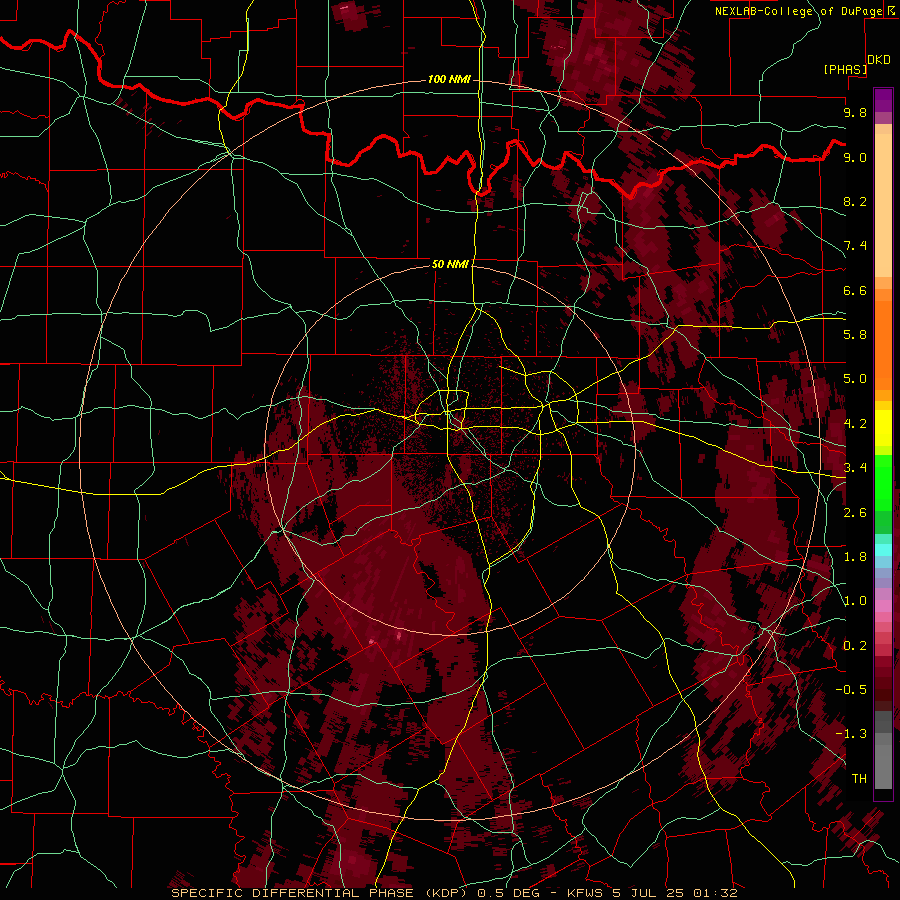Screen dimensions: 900x900
Task: Click the TH label at the scale bottom
Action: click(x=859, y=779)
